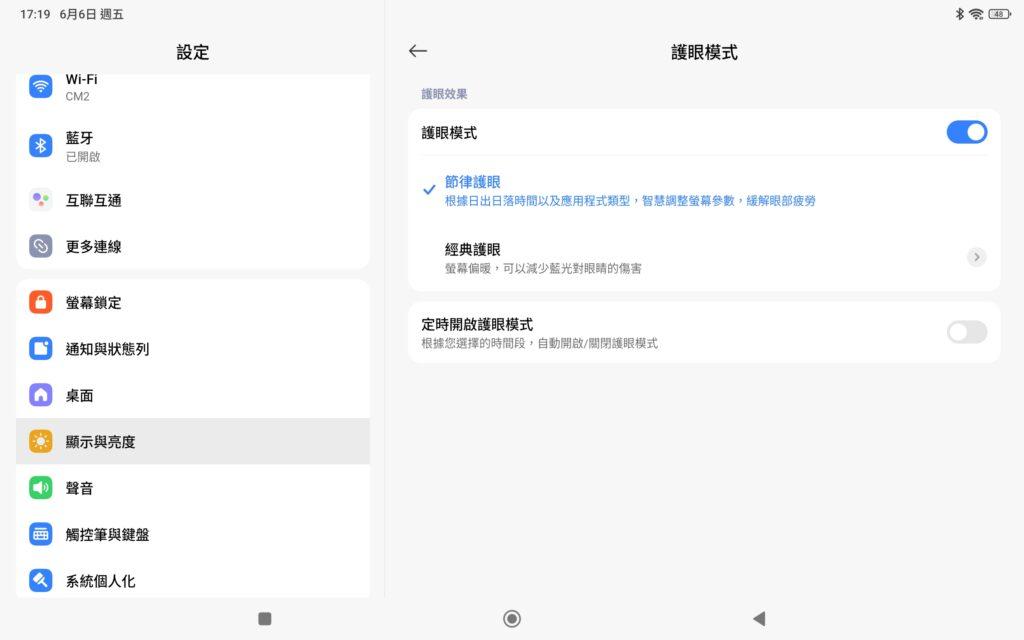Click the 互聯互通 icon
The width and height of the screenshot is (1024, 640).
tap(40, 200)
